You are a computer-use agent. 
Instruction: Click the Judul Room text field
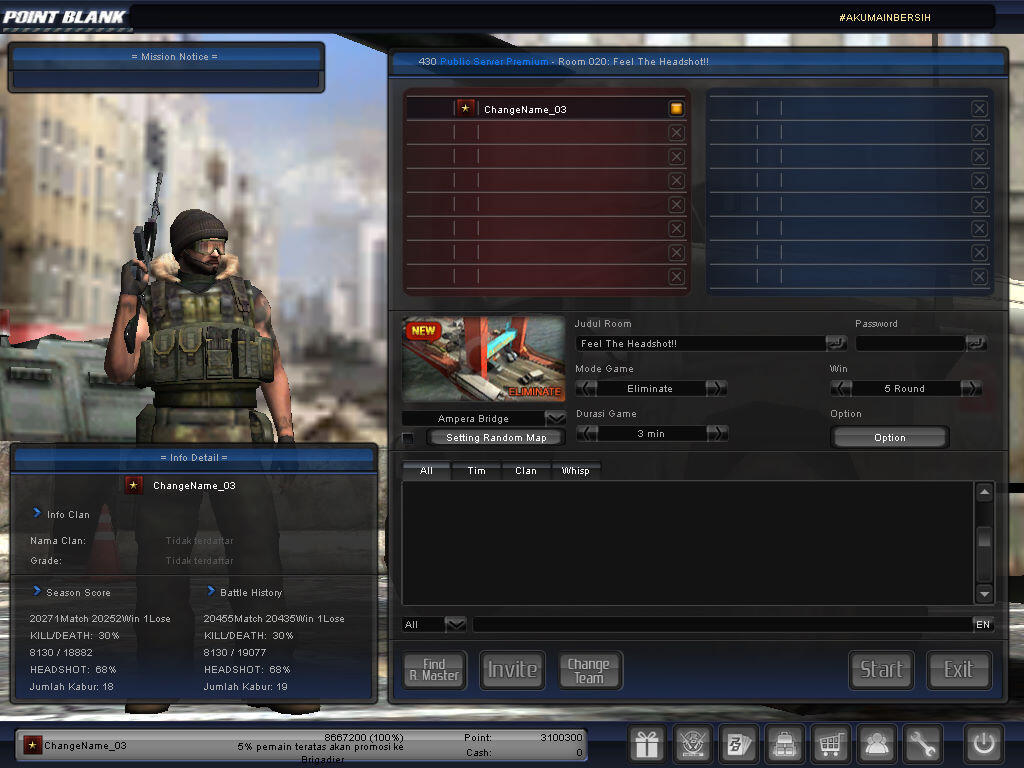click(x=700, y=344)
